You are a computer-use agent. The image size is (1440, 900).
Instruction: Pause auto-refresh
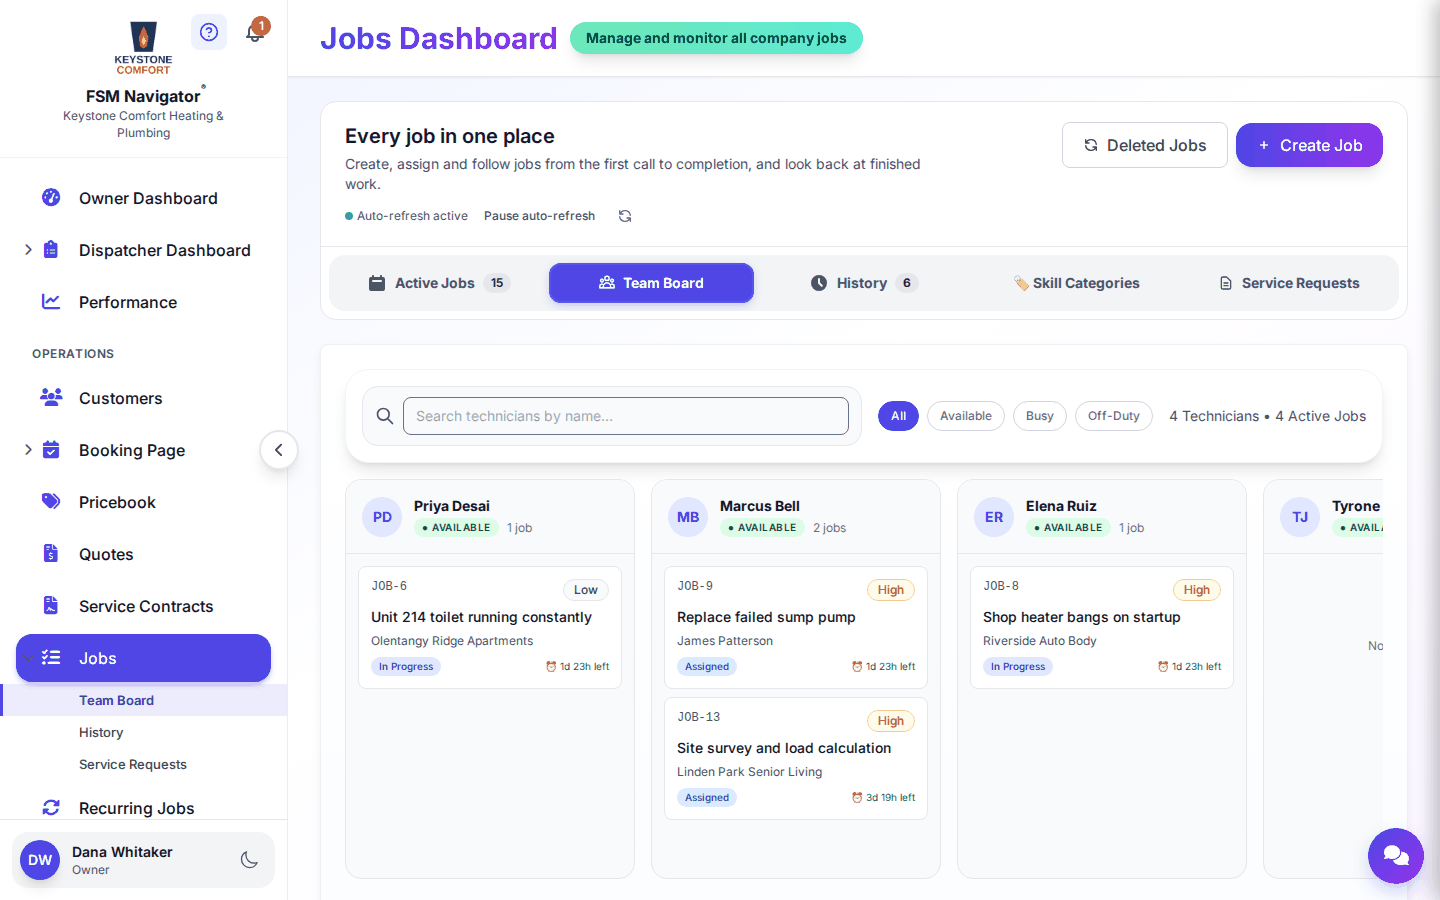[539, 216]
